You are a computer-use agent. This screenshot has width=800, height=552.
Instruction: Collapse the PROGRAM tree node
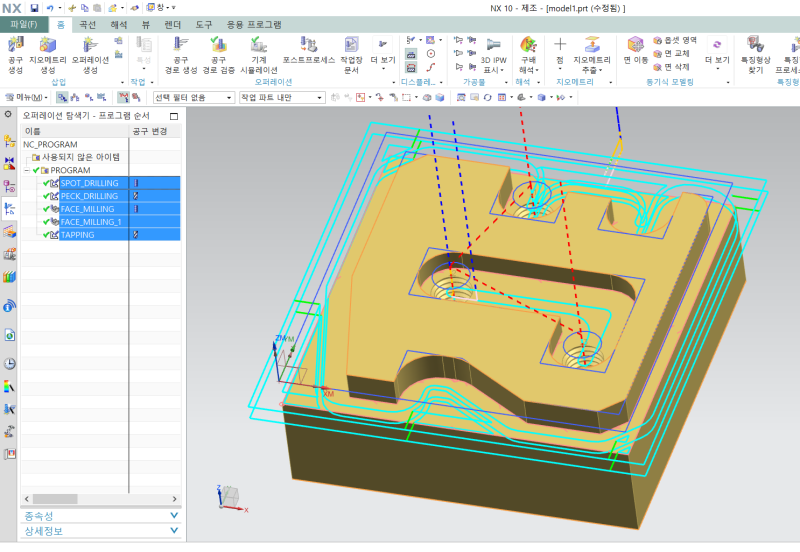point(27,170)
